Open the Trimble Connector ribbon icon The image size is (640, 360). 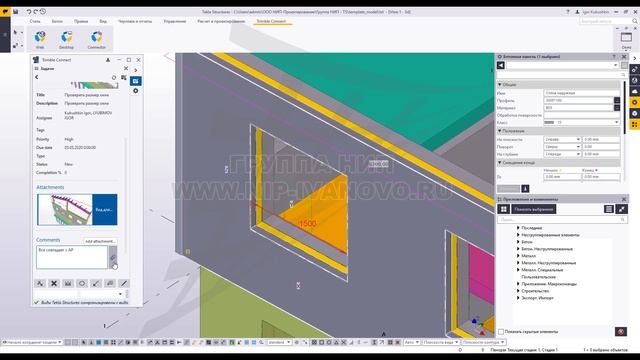96,40
